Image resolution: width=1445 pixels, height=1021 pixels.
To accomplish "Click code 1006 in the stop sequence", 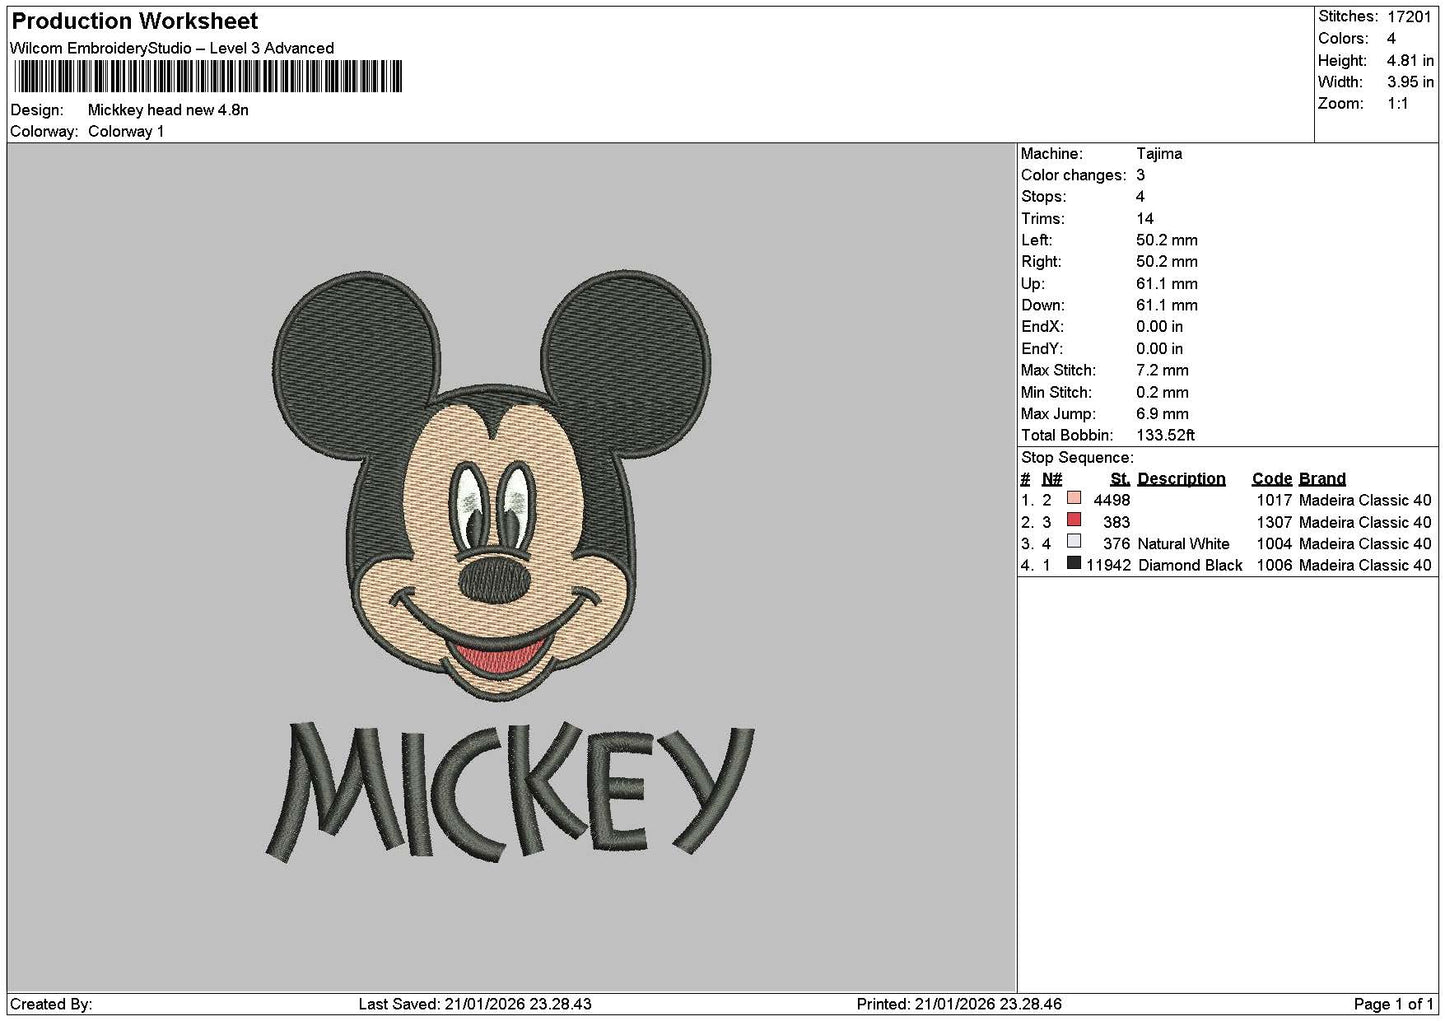I will pos(1274,566).
